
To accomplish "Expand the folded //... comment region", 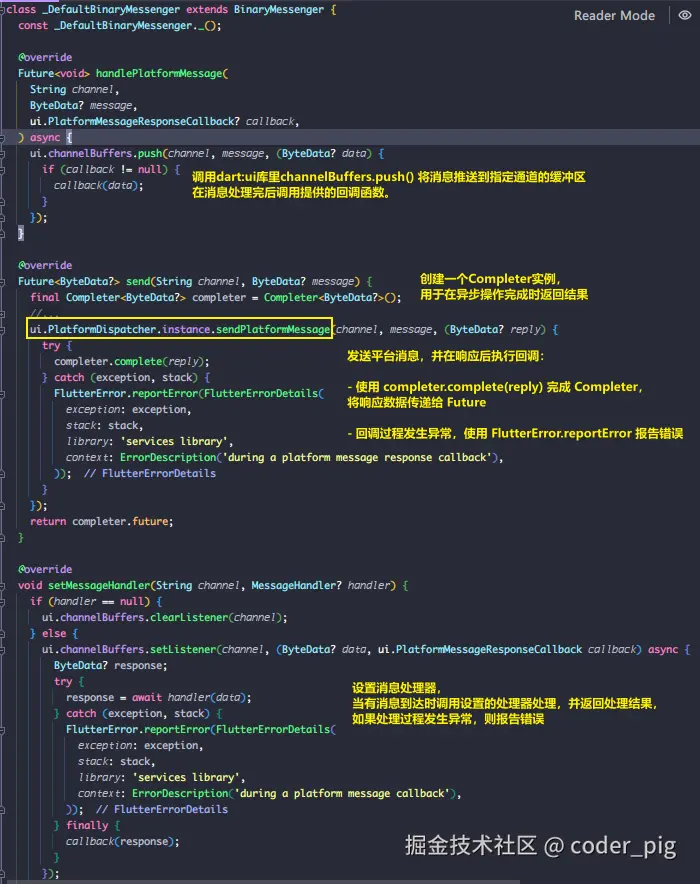I will click(x=2, y=313).
